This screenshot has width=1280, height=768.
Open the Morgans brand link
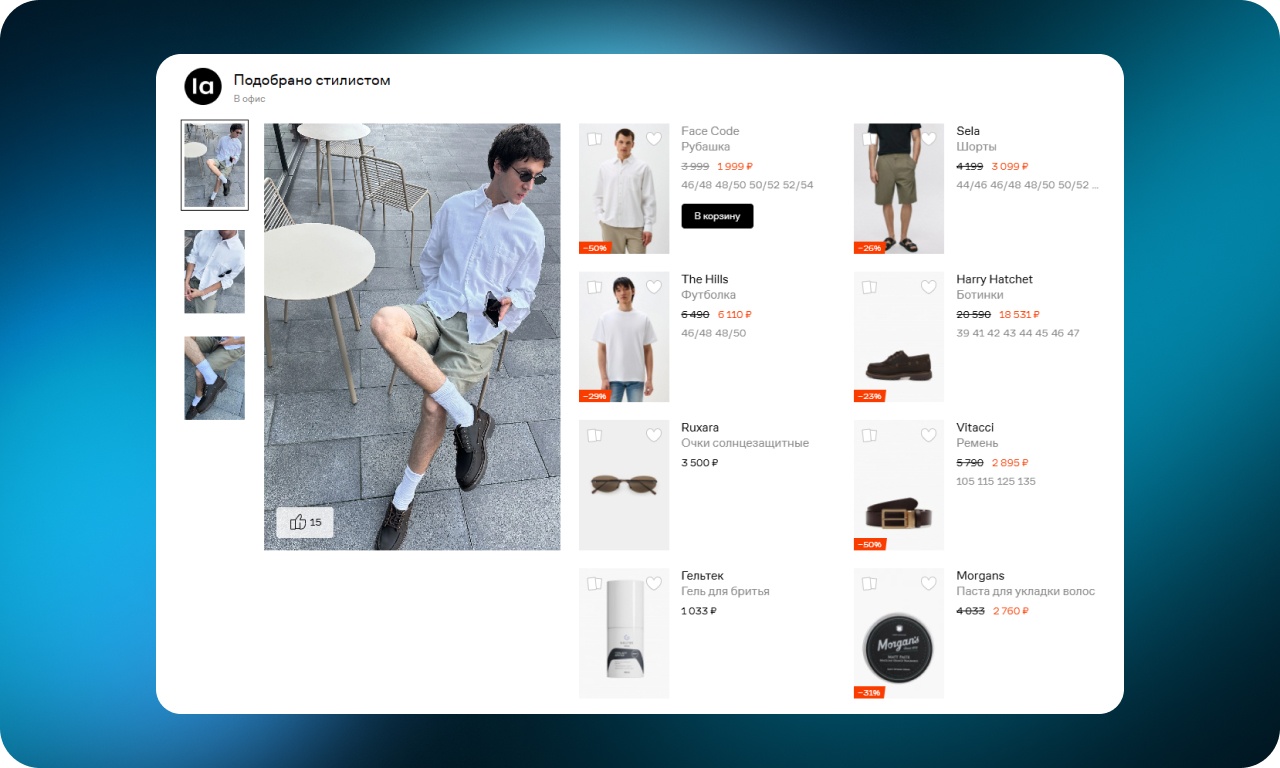tap(980, 575)
